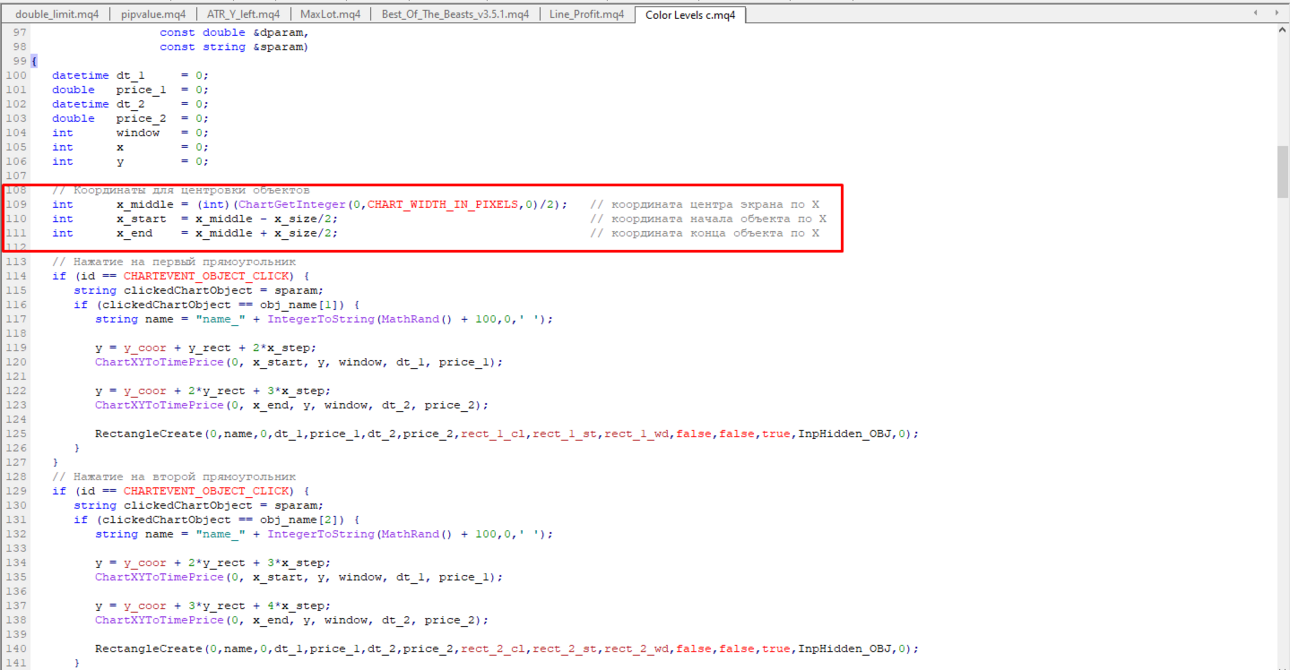Image resolution: width=1290 pixels, height=670 pixels.
Task: Select the Line_Profit.mq4 tab
Action: click(x=587, y=14)
